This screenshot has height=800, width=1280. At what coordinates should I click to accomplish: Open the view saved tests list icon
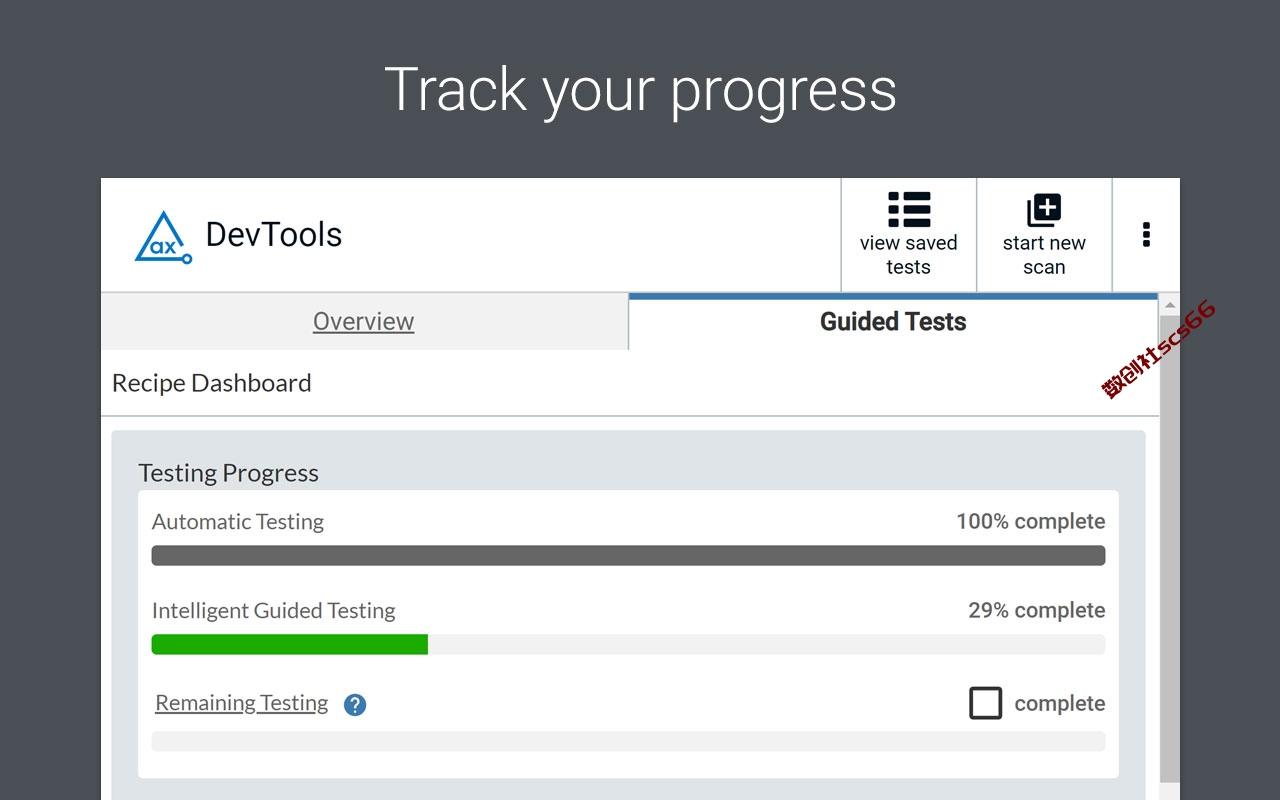click(909, 210)
